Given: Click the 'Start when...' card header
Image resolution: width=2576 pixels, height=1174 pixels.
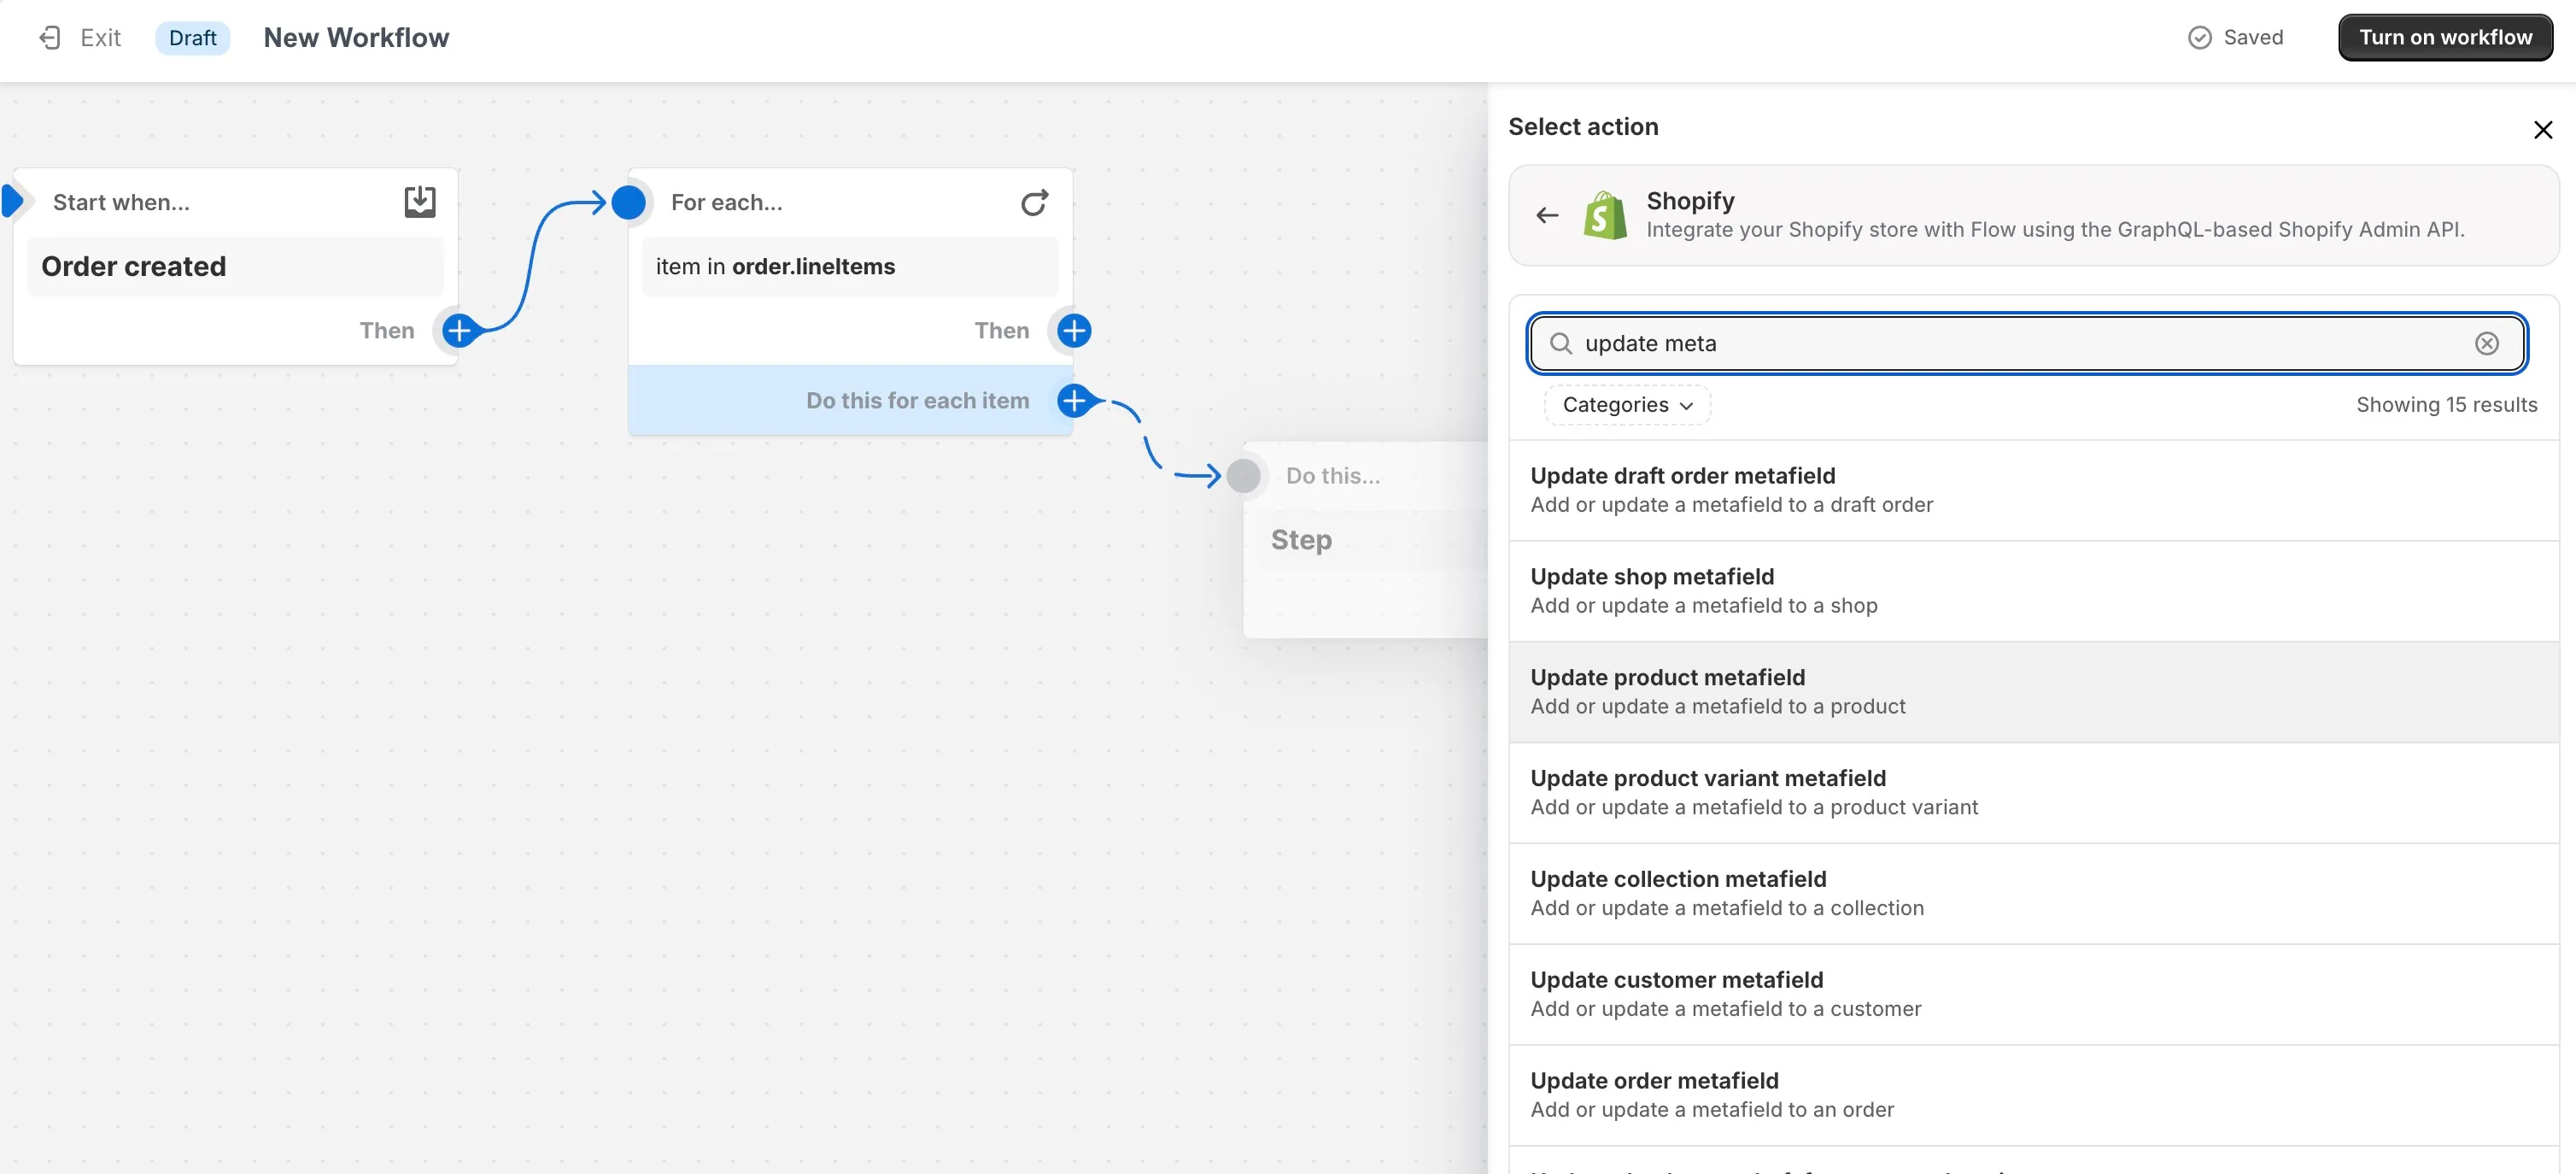Looking at the screenshot, I should 121,202.
